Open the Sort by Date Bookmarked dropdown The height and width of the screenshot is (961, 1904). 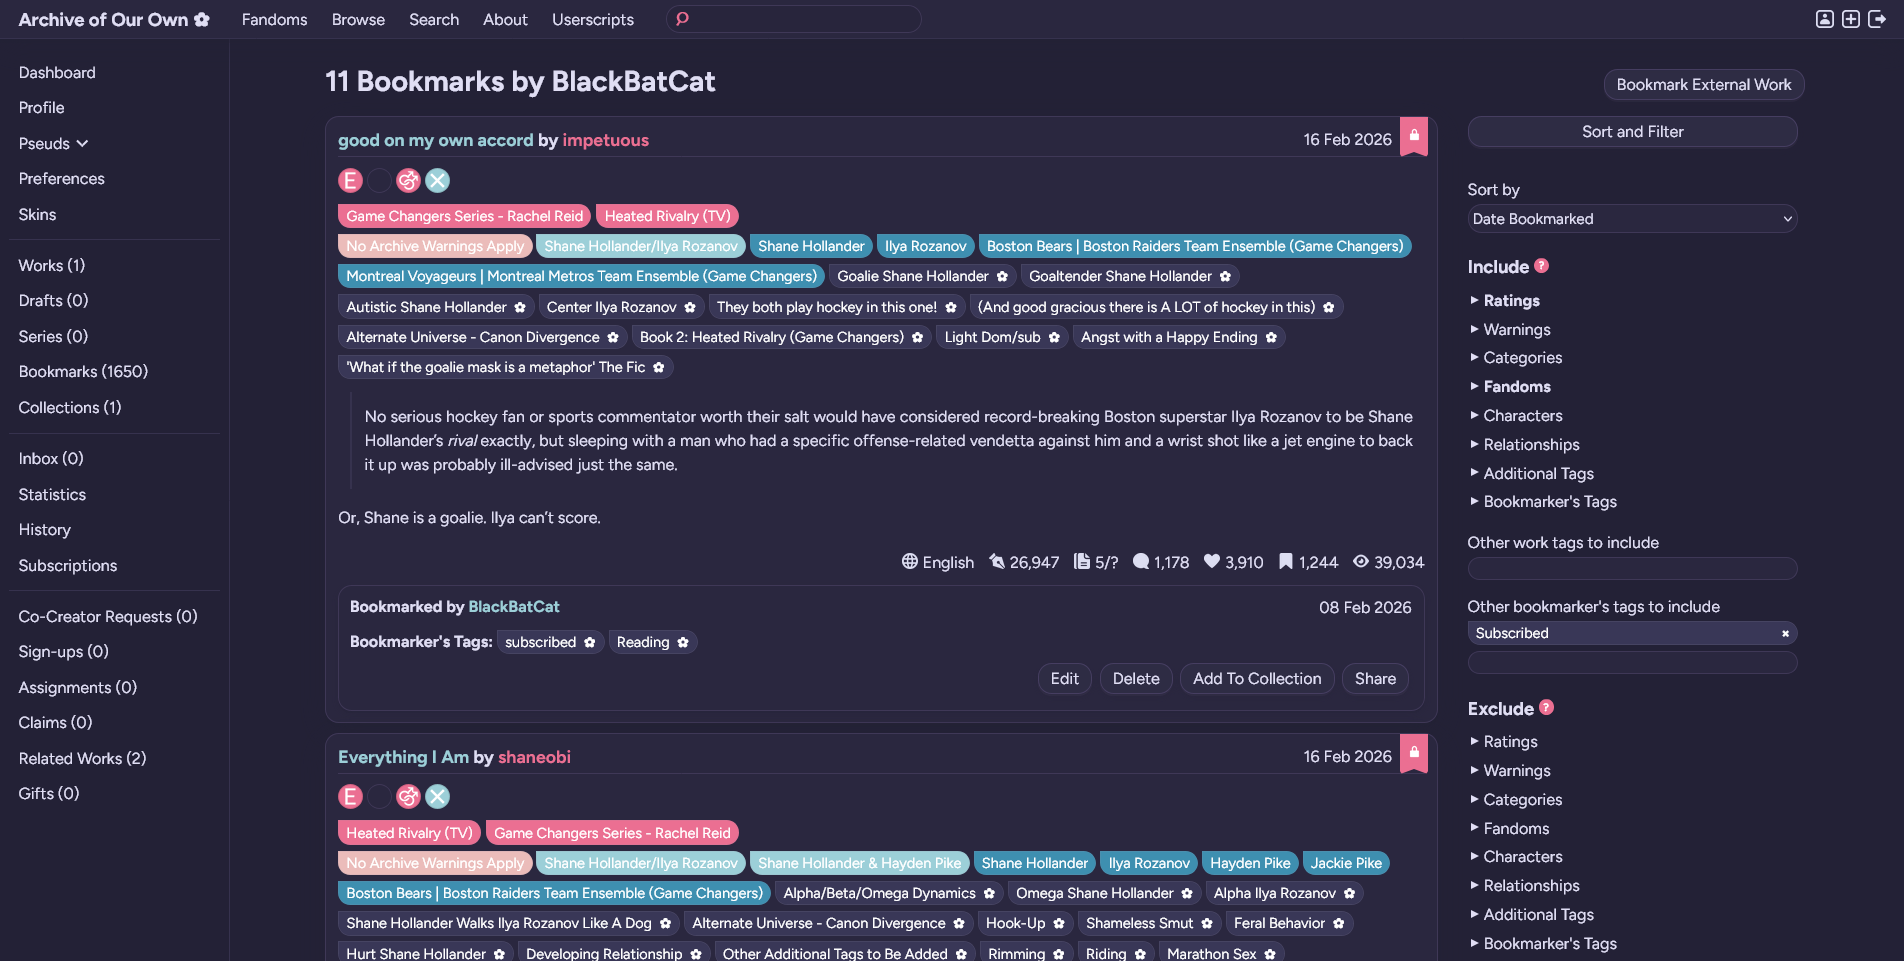[1632, 218]
